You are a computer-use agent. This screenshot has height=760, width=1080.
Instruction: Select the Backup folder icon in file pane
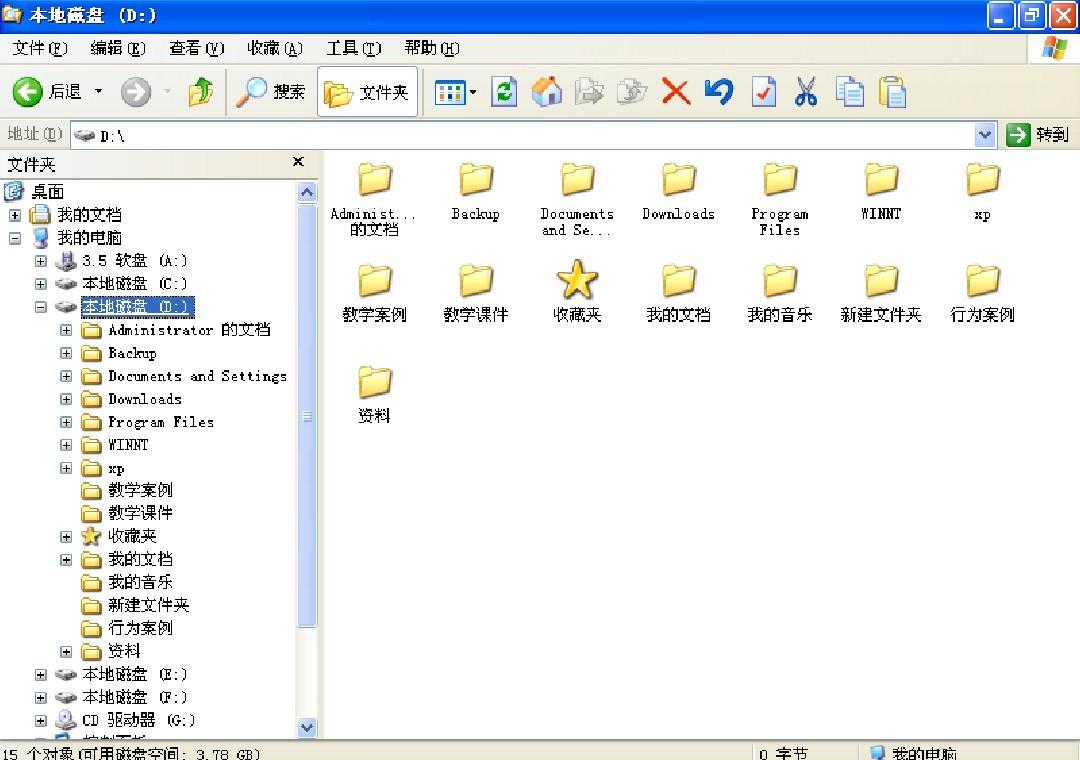tap(476, 181)
